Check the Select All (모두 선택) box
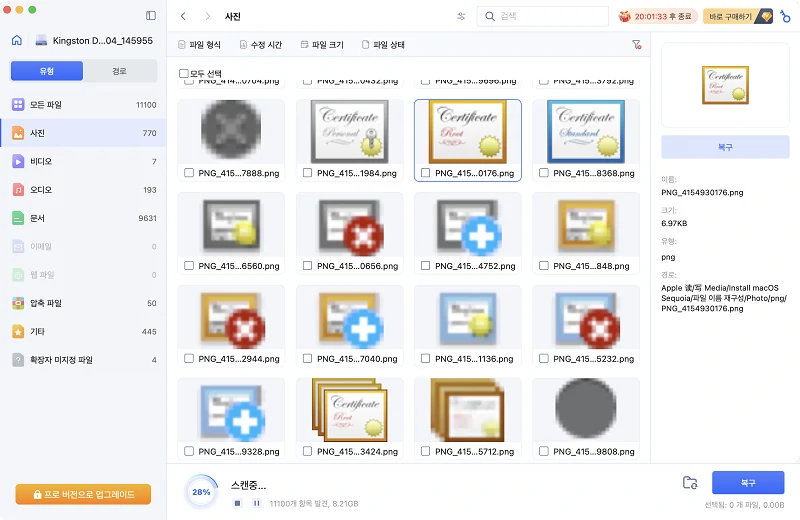This screenshot has height=520, width=800. coord(184,73)
